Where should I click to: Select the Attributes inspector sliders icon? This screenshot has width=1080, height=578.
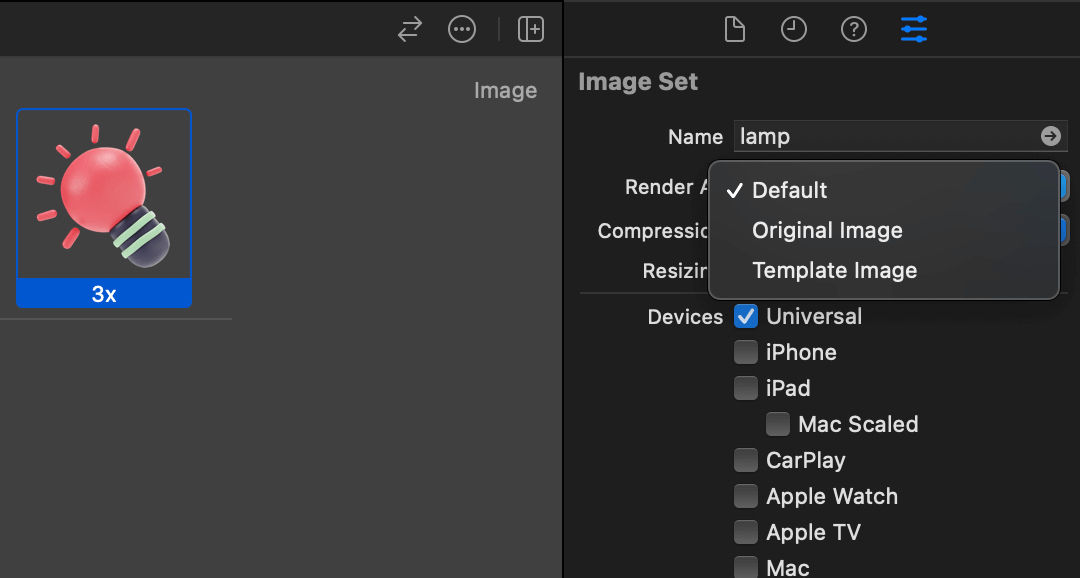tap(914, 30)
